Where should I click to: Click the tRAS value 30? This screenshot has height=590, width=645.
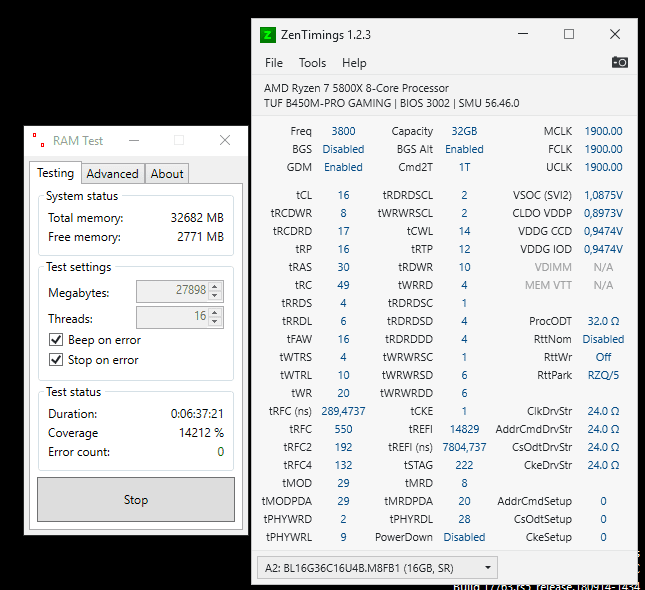click(343, 267)
